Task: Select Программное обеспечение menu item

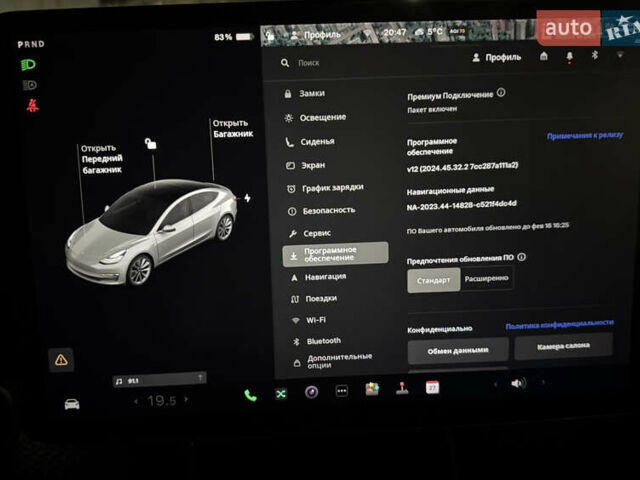Action: click(x=335, y=254)
